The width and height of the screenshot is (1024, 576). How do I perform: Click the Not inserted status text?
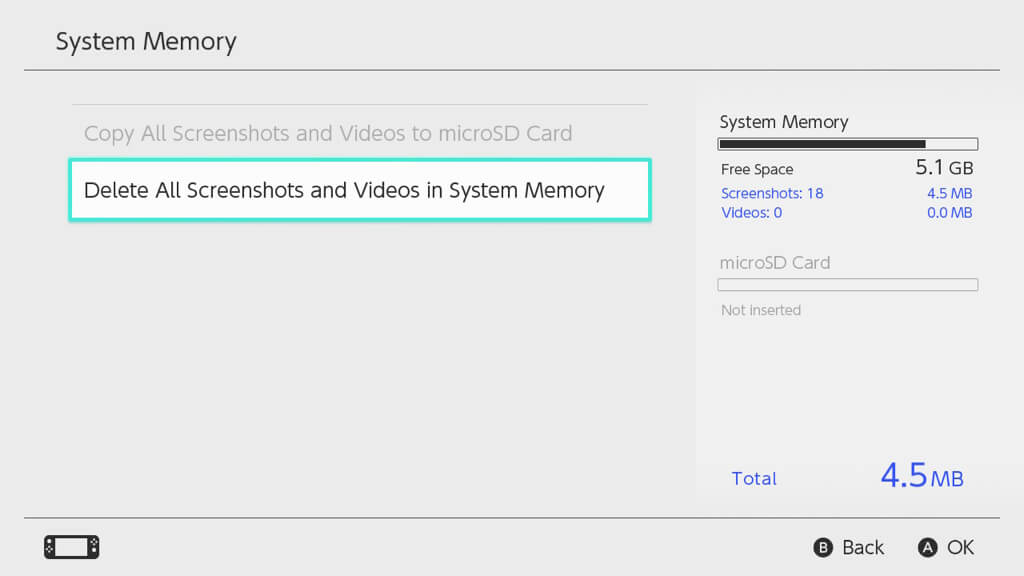pyautogui.click(x=761, y=310)
